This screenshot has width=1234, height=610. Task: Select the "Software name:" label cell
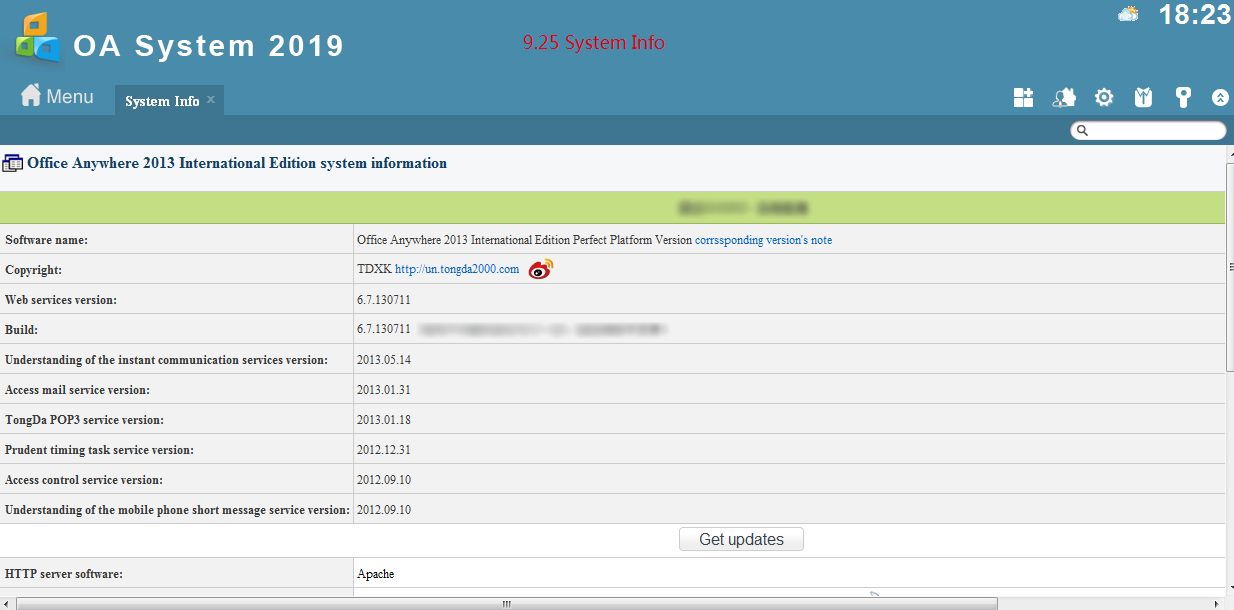tap(177, 240)
